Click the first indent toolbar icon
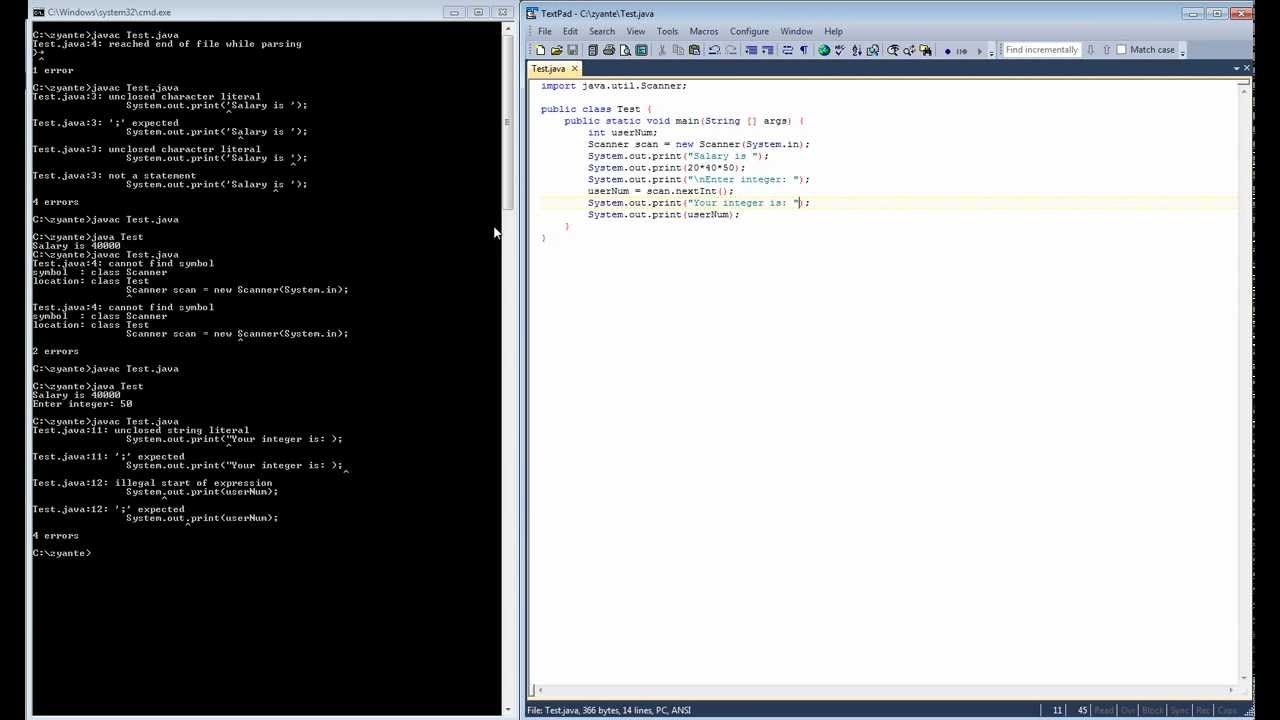This screenshot has height=720, width=1280. [x=751, y=50]
